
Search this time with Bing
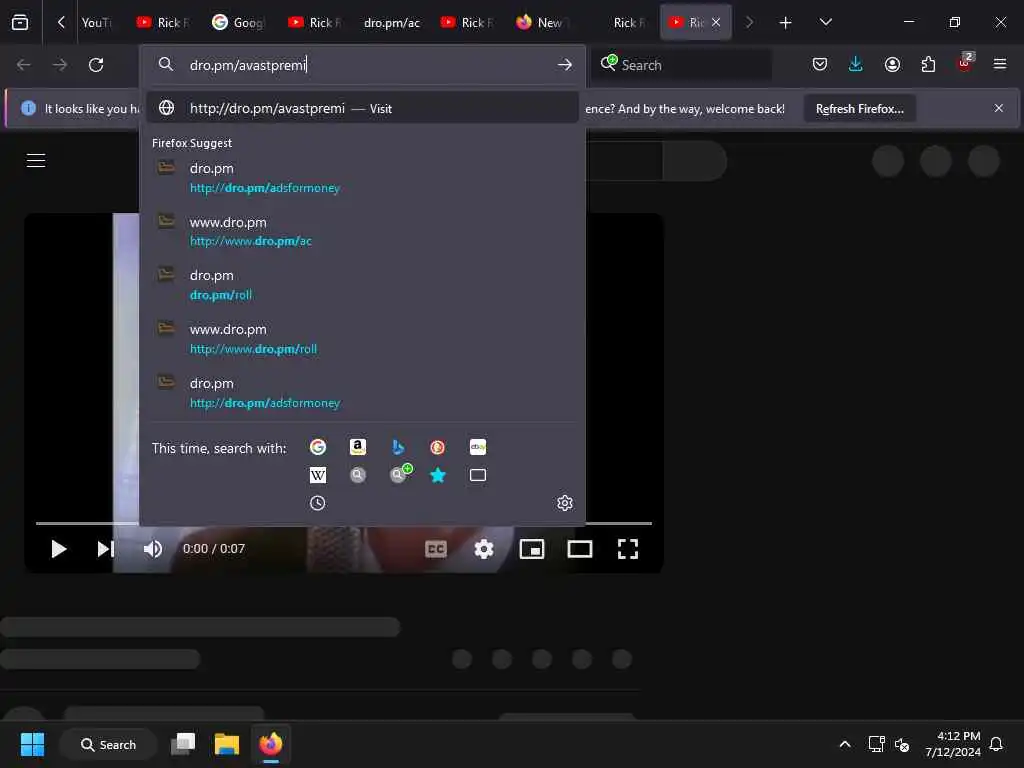[397, 447]
